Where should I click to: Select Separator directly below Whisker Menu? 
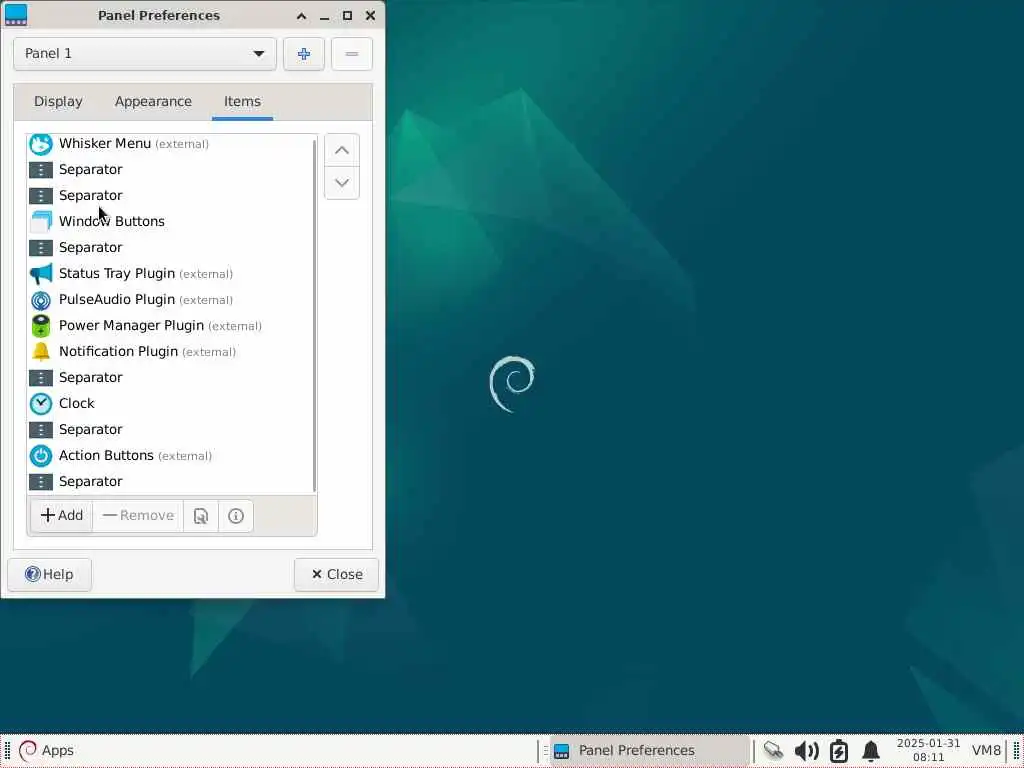pos(170,170)
